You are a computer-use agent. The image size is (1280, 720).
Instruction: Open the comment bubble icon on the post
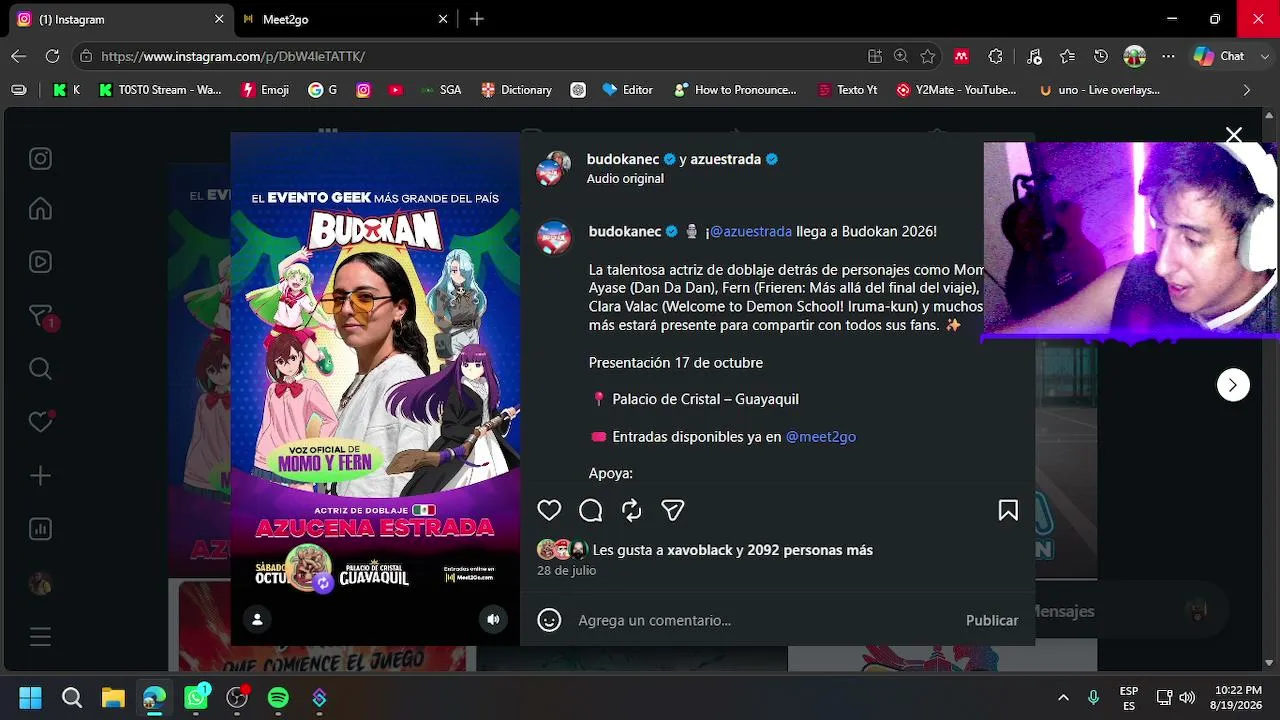coord(591,511)
